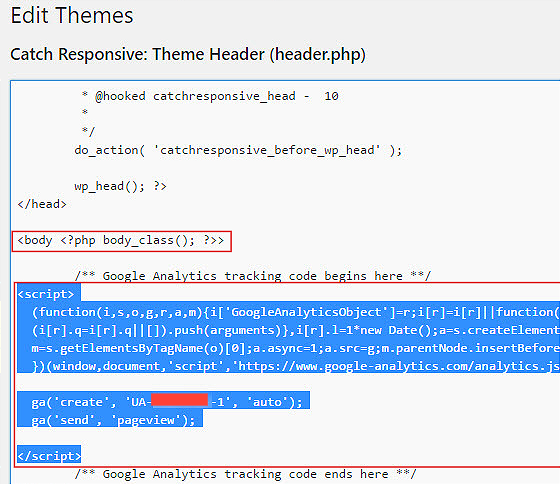The image size is (560, 484).
Task: Click the closing </head> tag line
Action: (42, 204)
